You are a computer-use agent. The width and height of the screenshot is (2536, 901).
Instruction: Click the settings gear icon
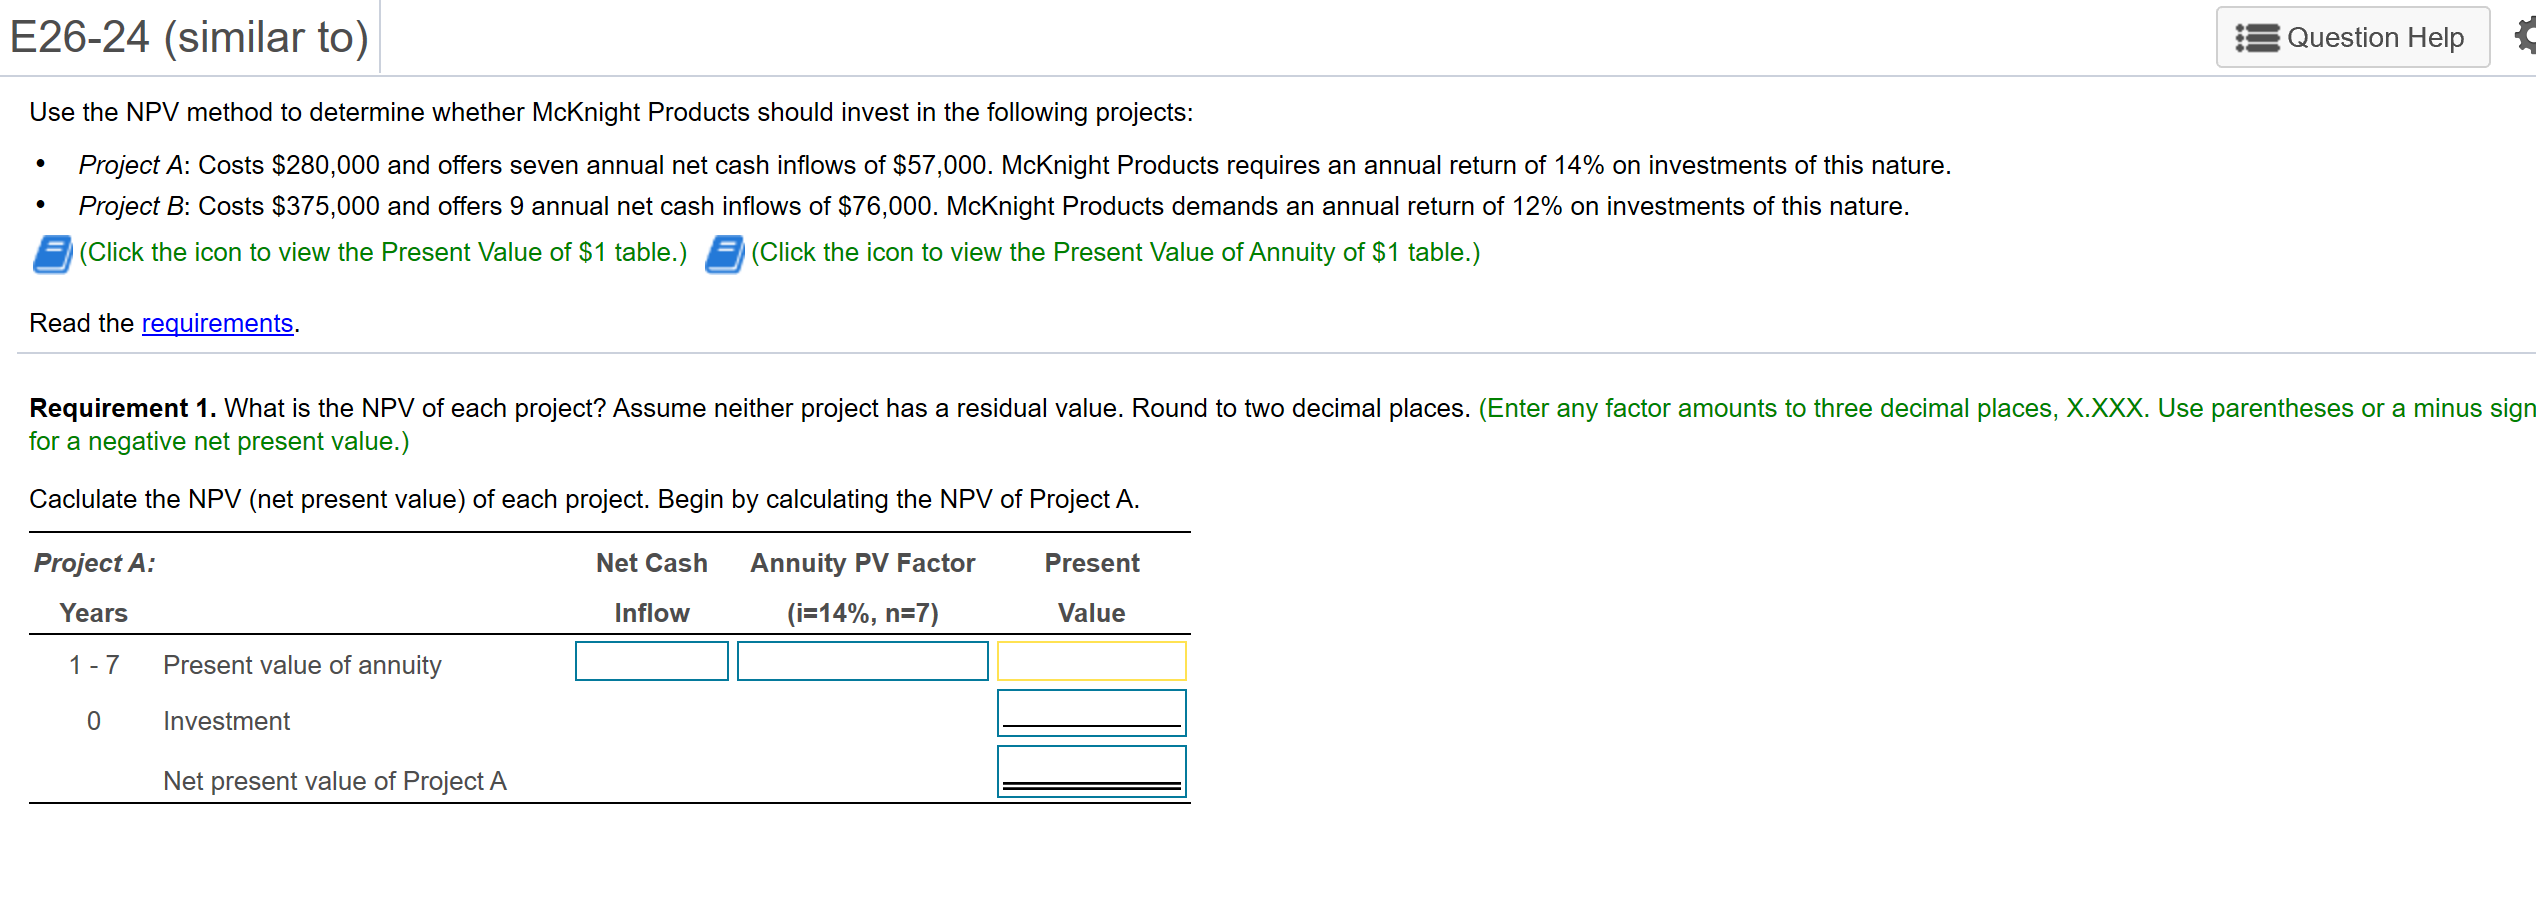tap(2527, 36)
